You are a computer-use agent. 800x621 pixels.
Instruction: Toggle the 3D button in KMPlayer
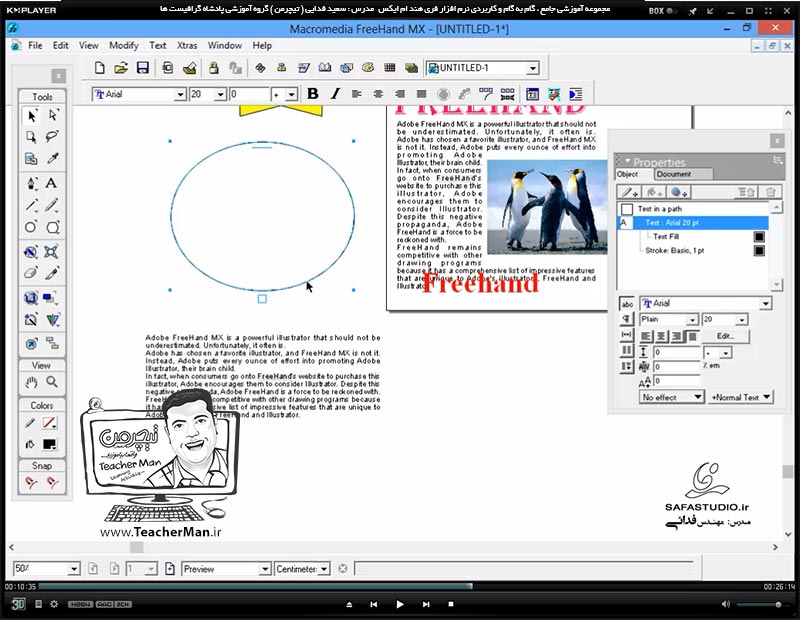pos(18,604)
